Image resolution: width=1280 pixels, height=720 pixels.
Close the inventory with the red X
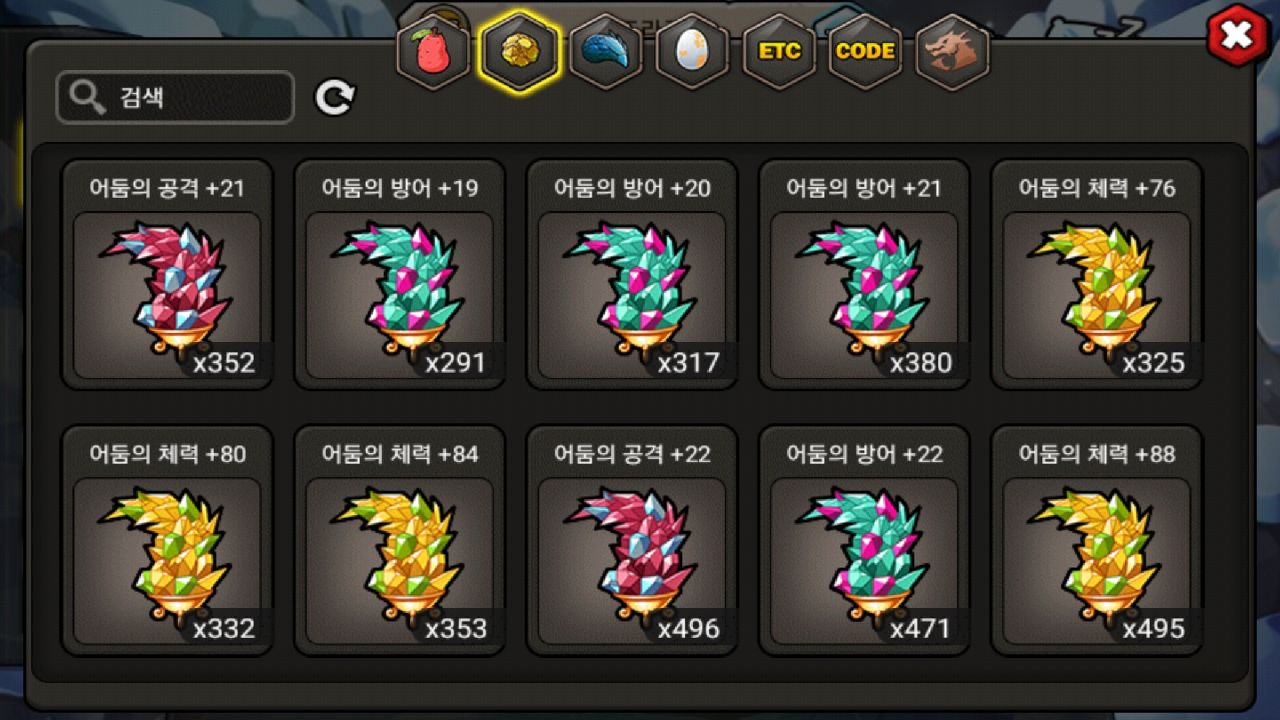[x=1237, y=36]
